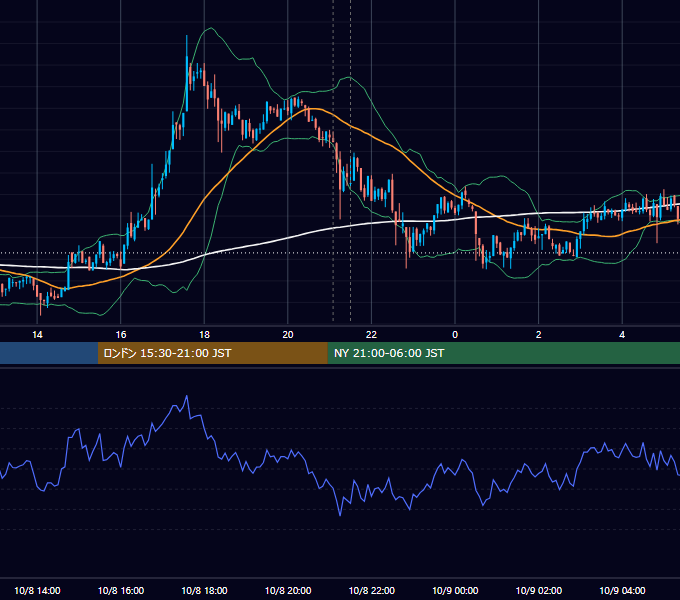The height and width of the screenshot is (600, 680).
Task: Click the 16 hour axis label
Action: (x=121, y=335)
